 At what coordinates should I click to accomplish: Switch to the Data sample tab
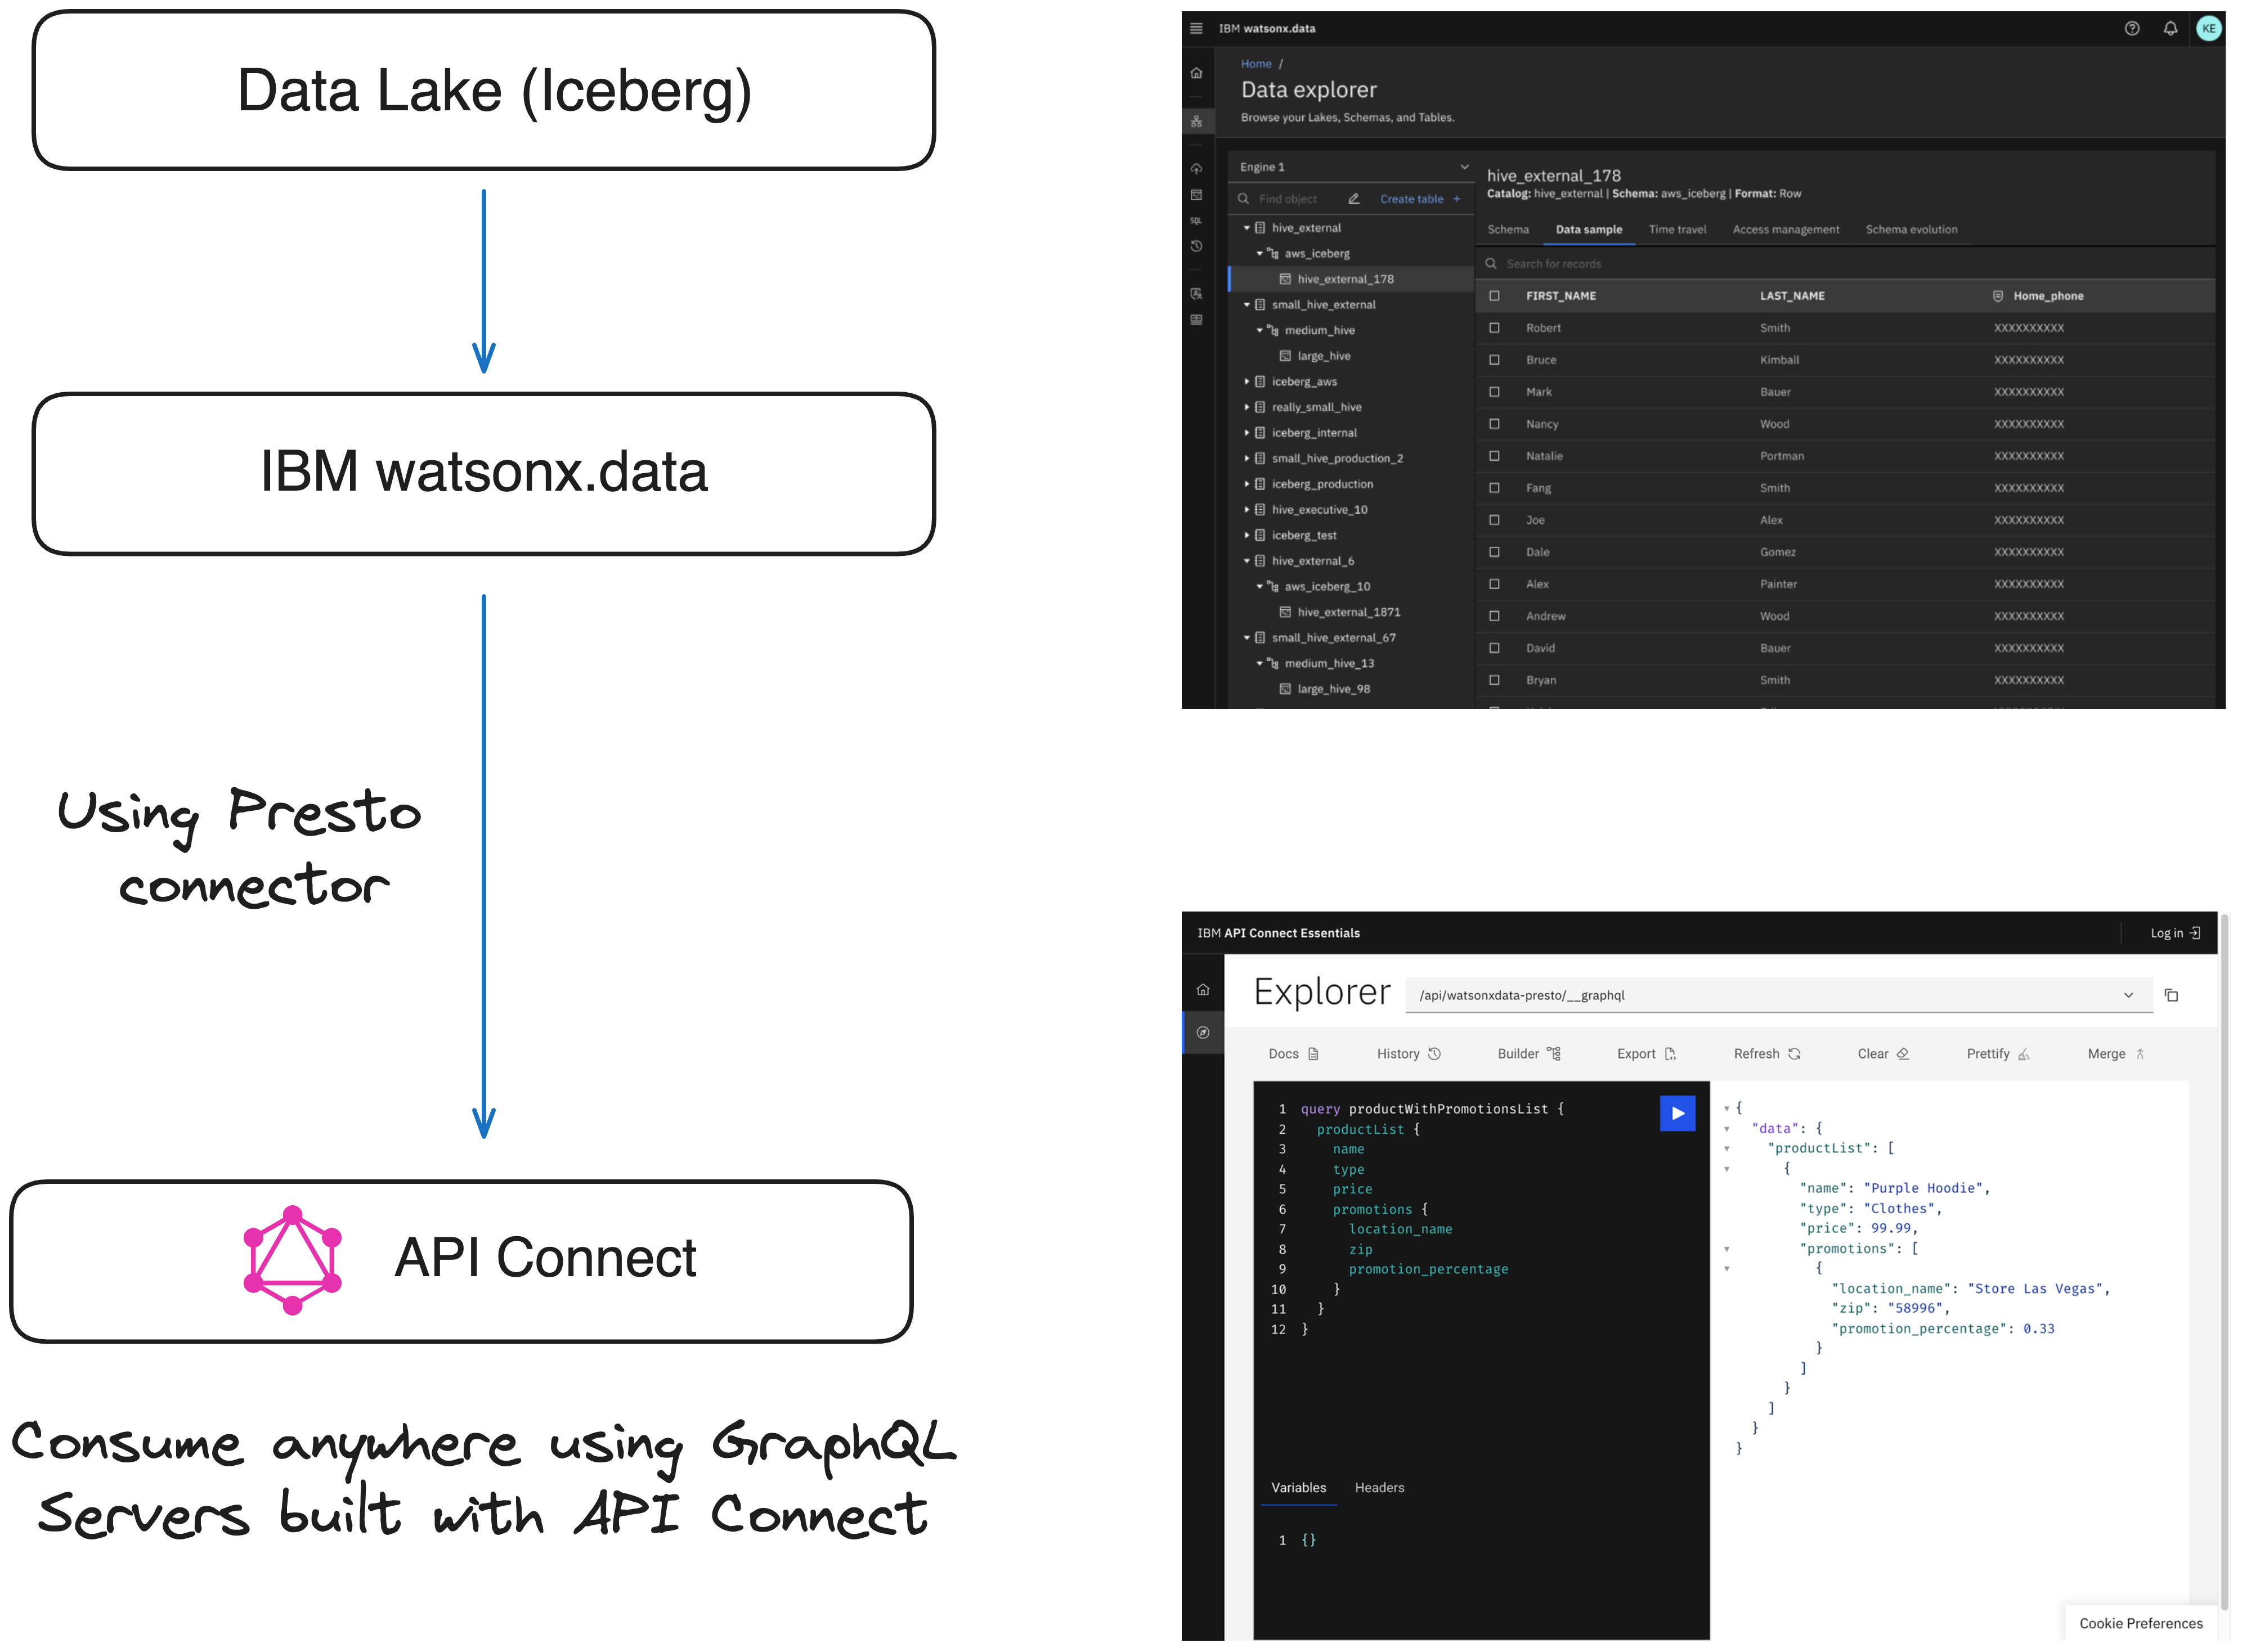tap(1588, 230)
